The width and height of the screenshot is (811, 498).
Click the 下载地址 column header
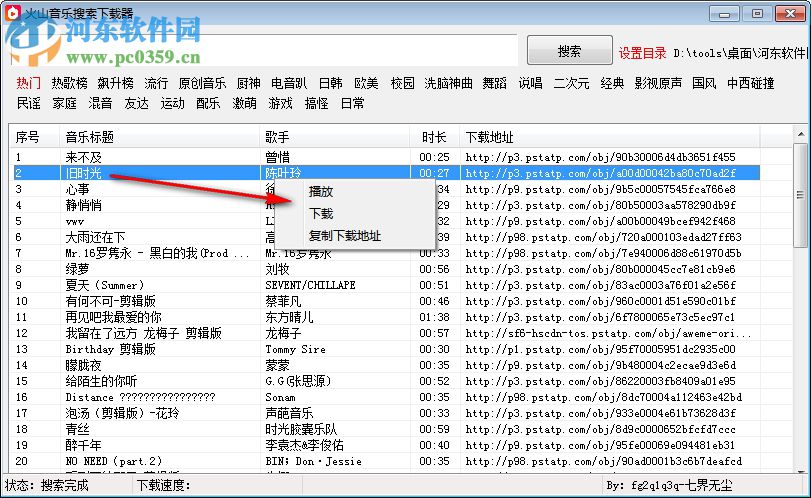coord(610,137)
